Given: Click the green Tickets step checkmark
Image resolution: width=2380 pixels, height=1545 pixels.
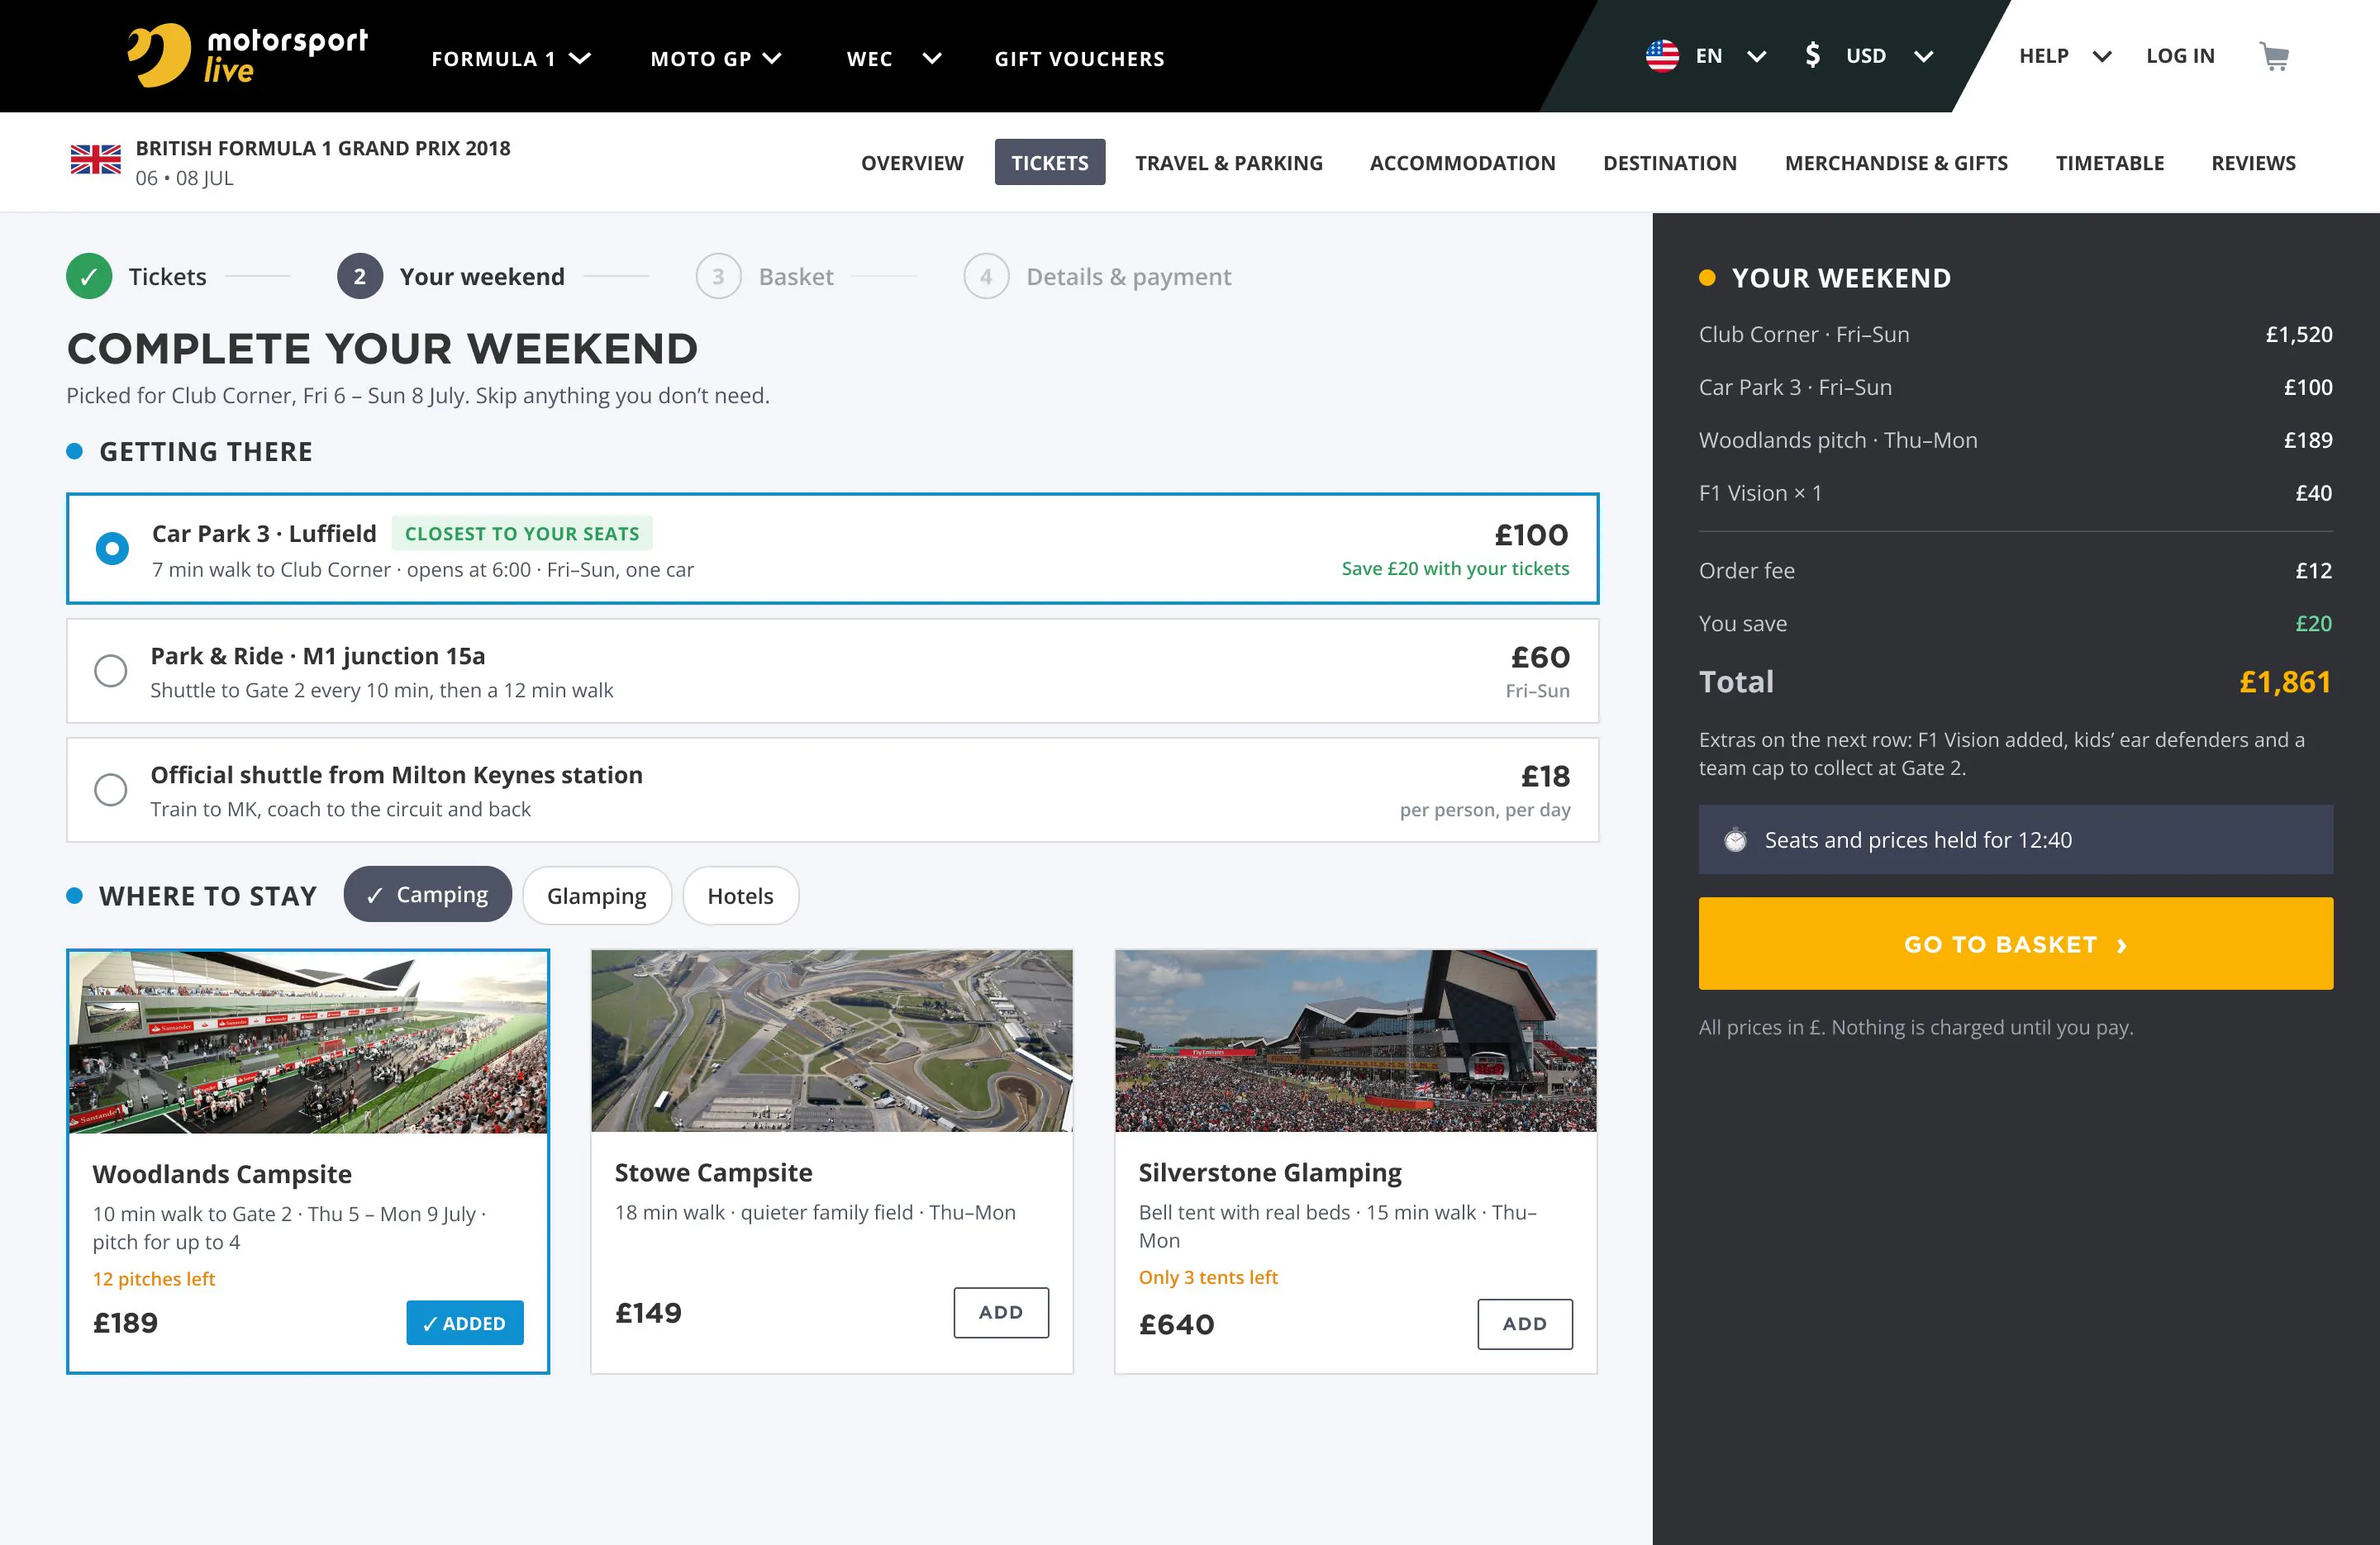Looking at the screenshot, I should coord(89,277).
